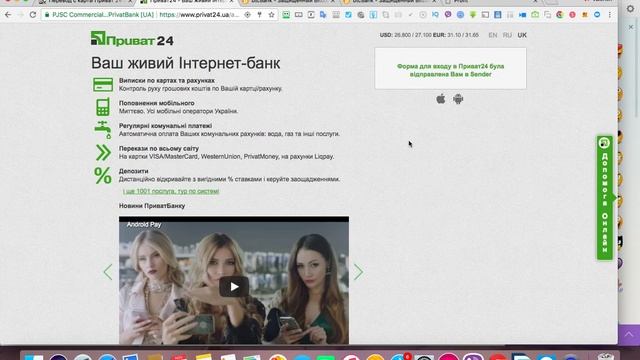The height and width of the screenshot is (360, 640).
Task: Click the 'Поповнення мобільного' heading
Action: 156,103
